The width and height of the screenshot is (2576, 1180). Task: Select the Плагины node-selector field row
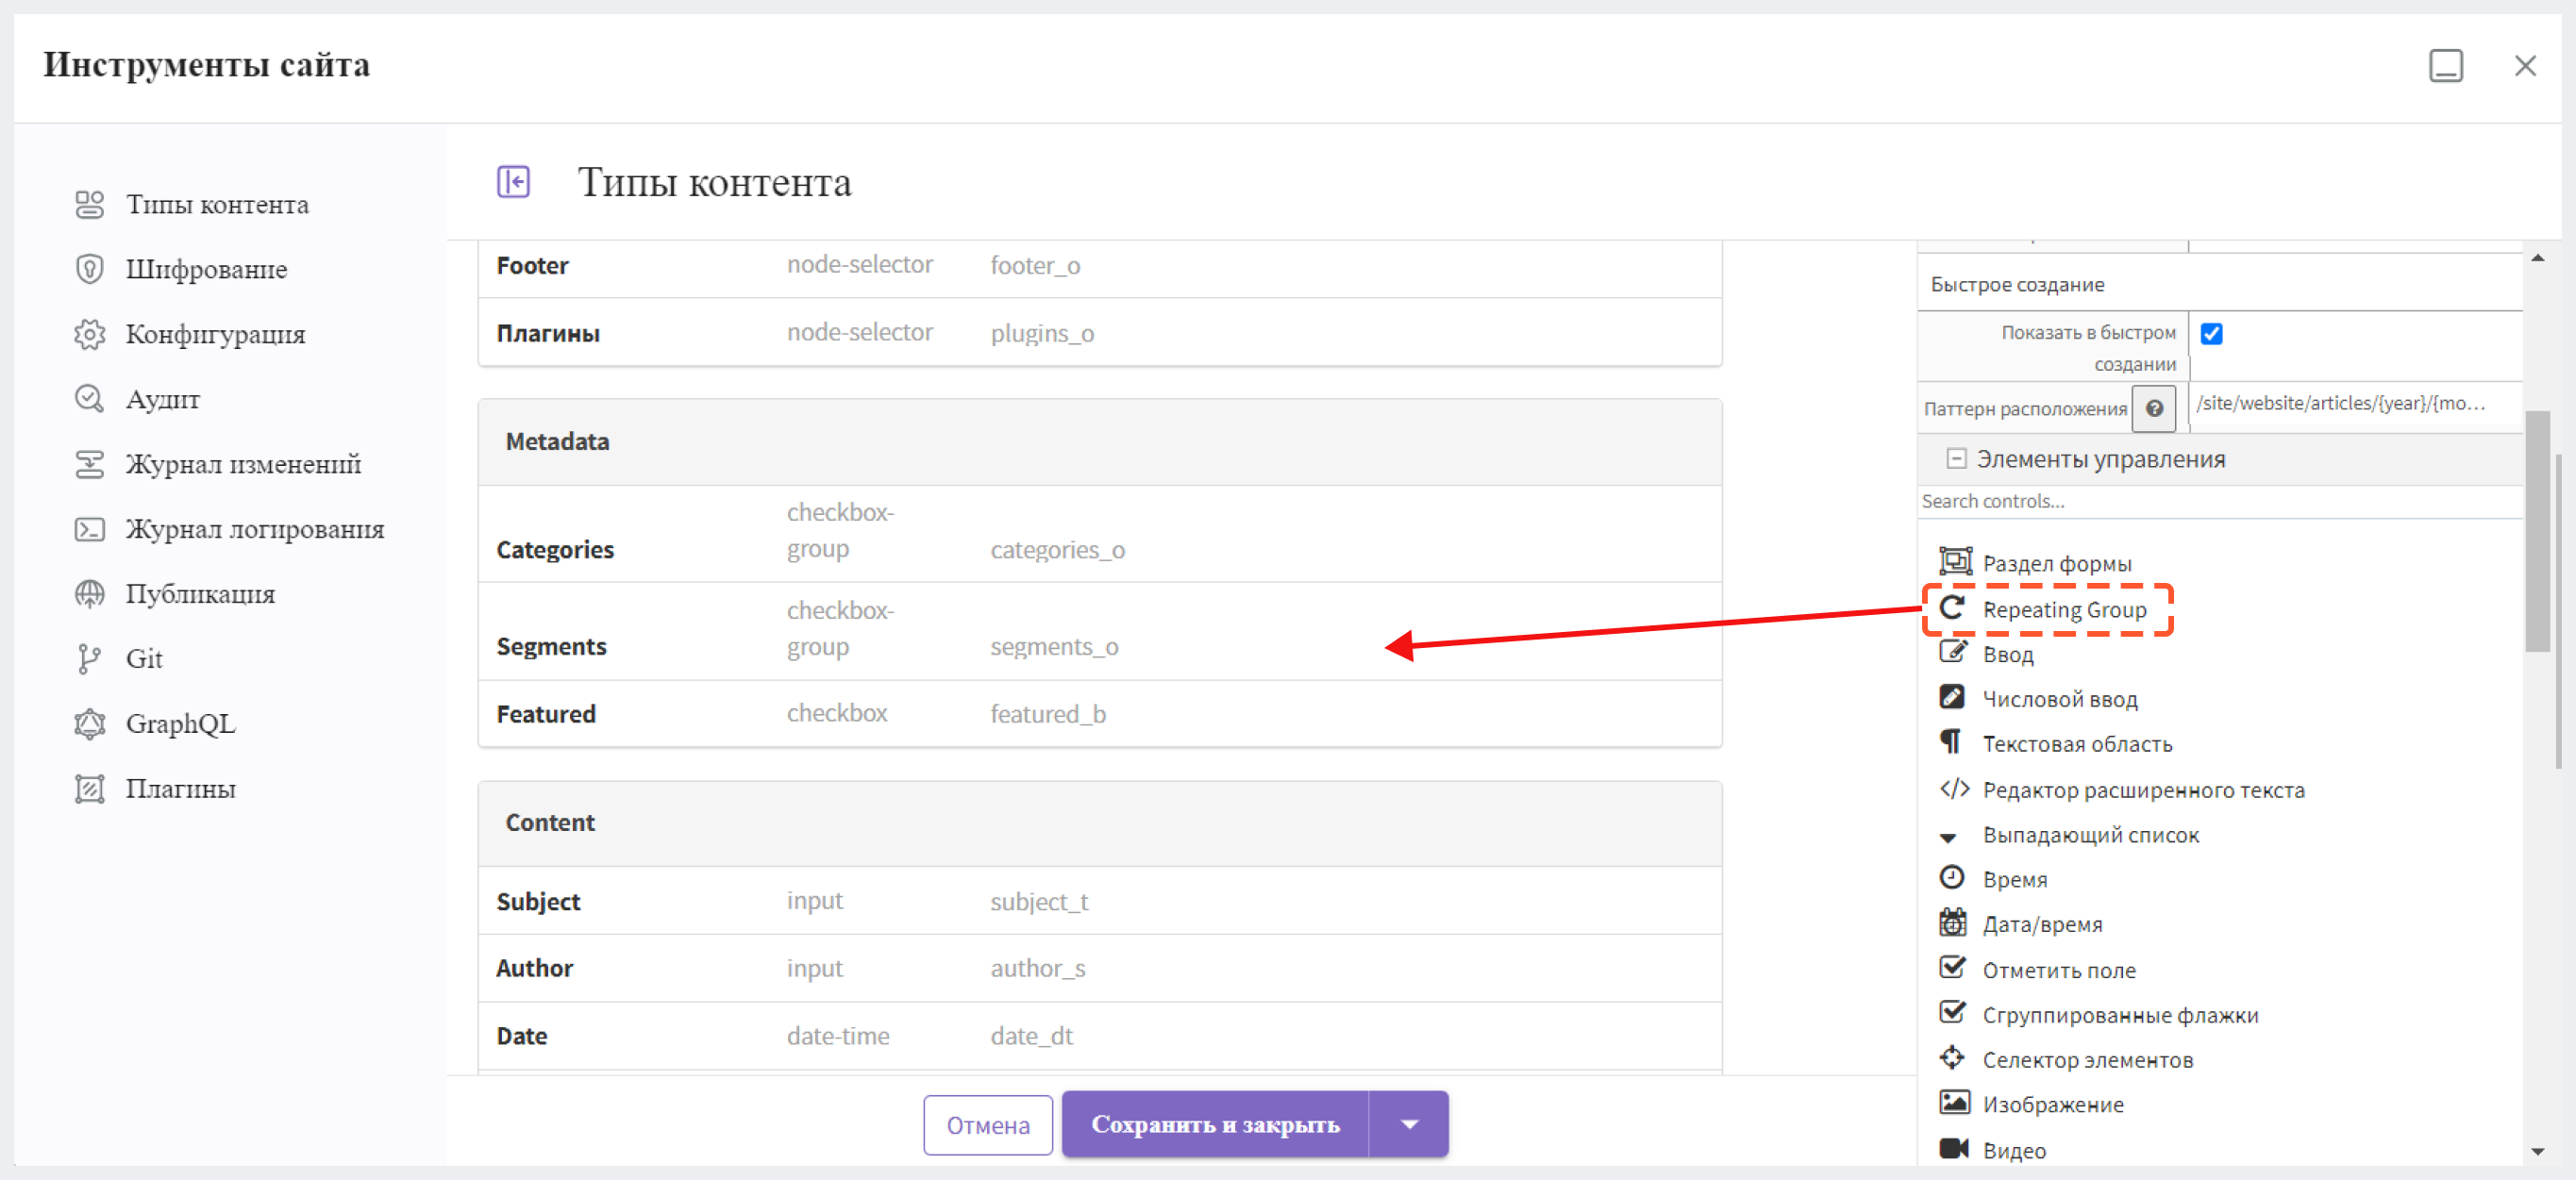(1100, 333)
